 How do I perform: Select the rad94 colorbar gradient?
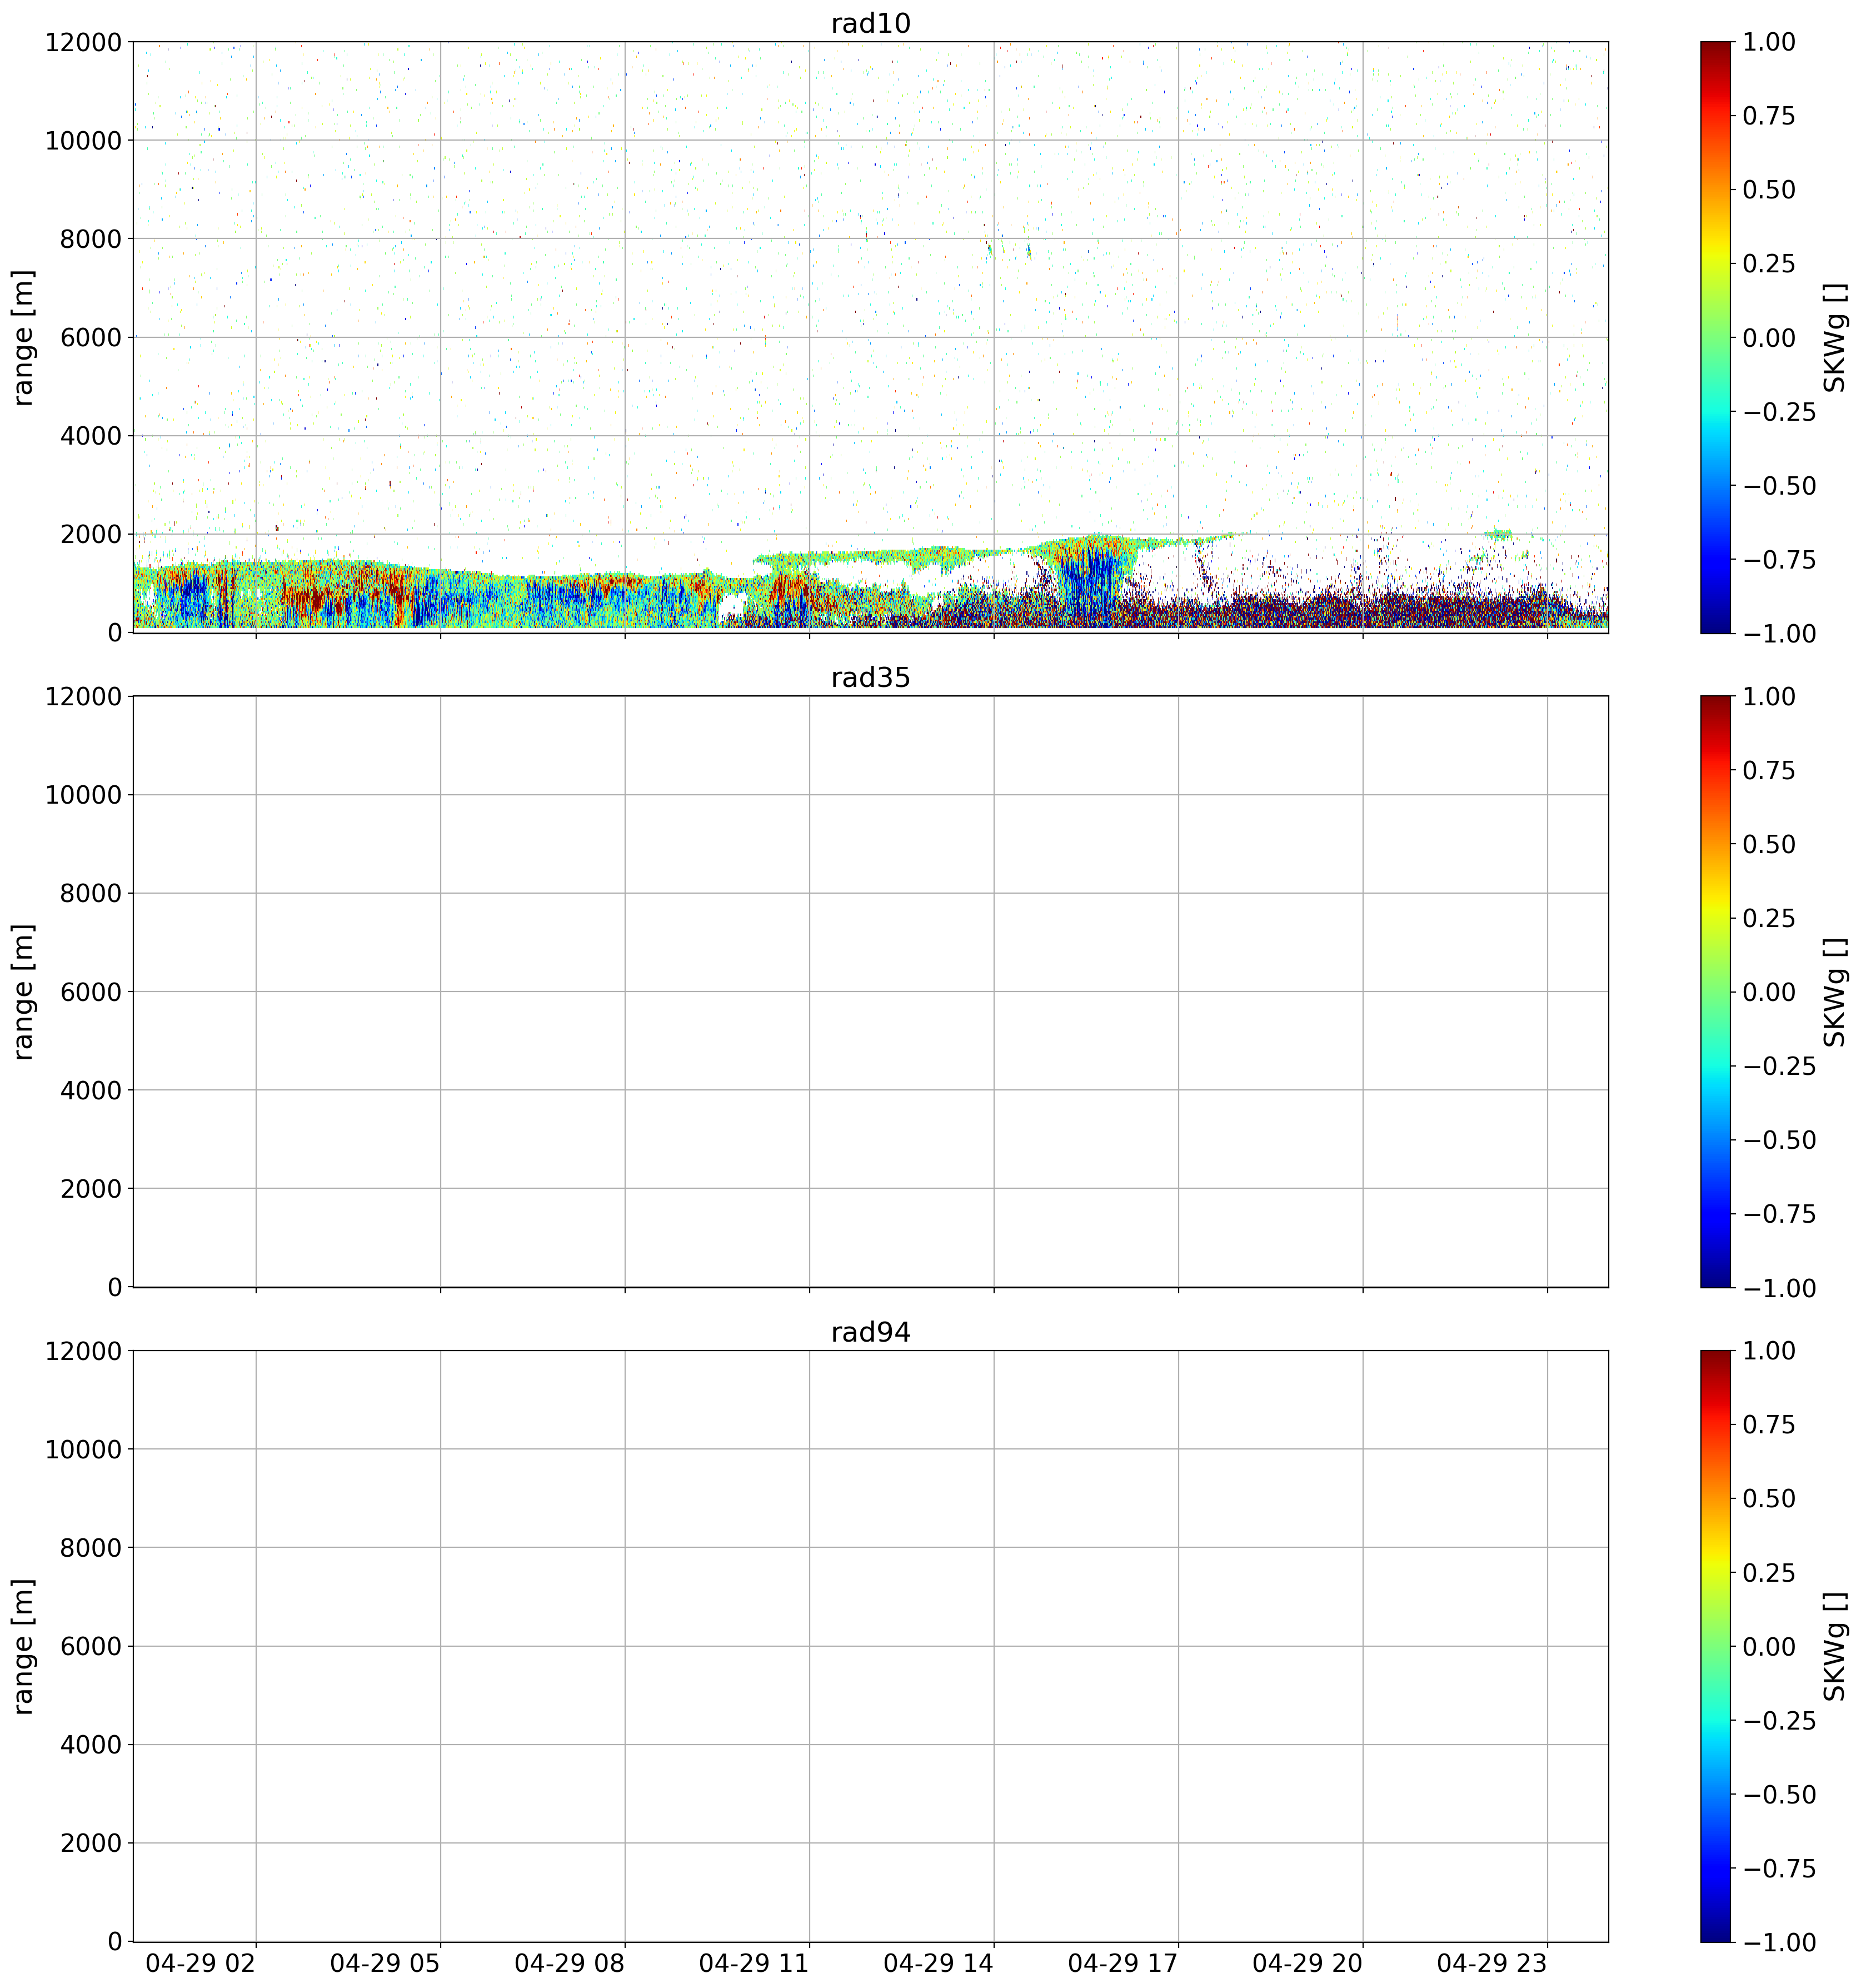click(1715, 1646)
